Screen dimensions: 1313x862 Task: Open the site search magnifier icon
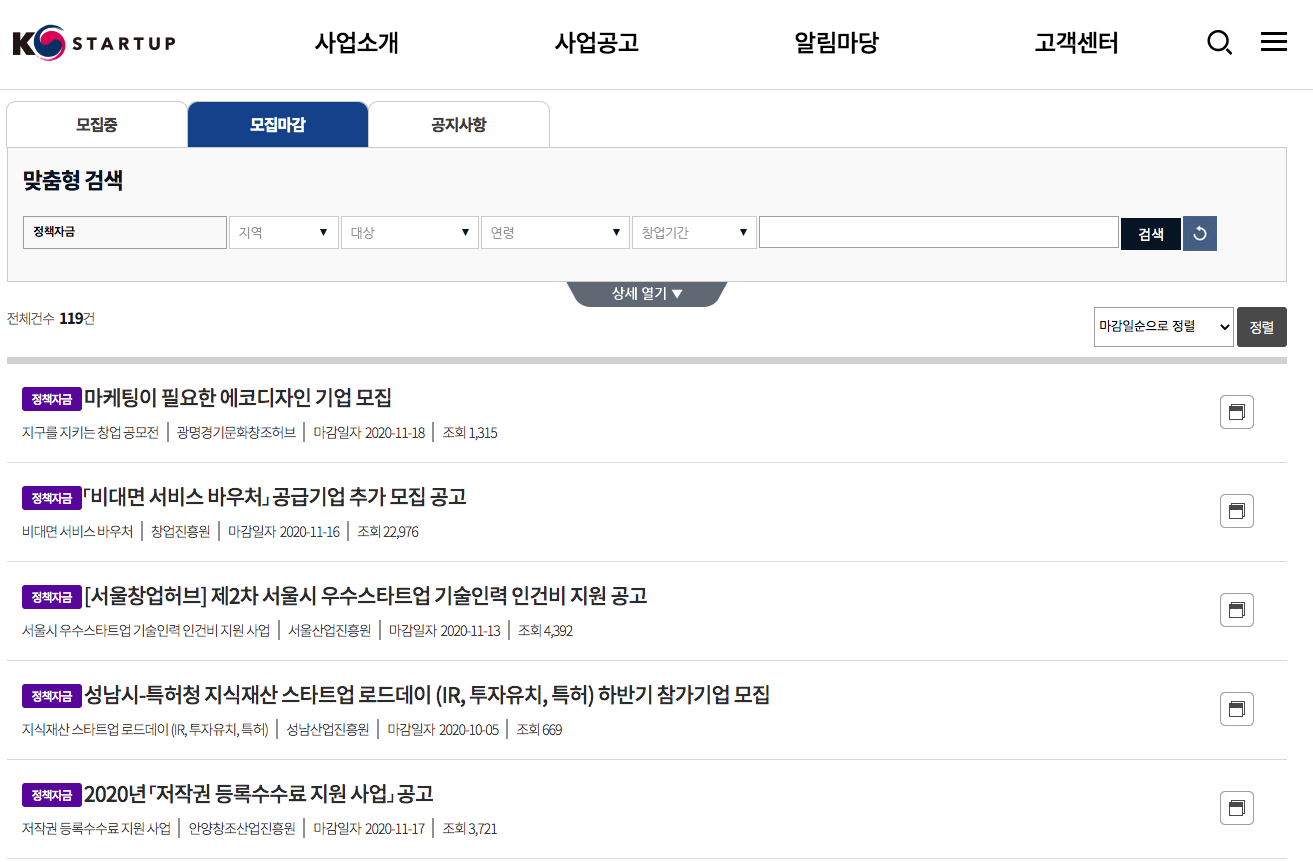[x=1219, y=43]
